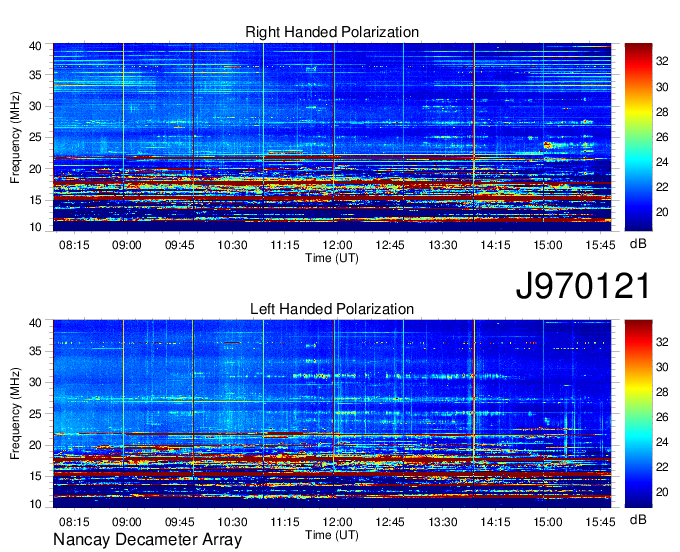
Task: Click the left-handed plot's dB color bar
Action: pyautogui.click(x=638, y=414)
